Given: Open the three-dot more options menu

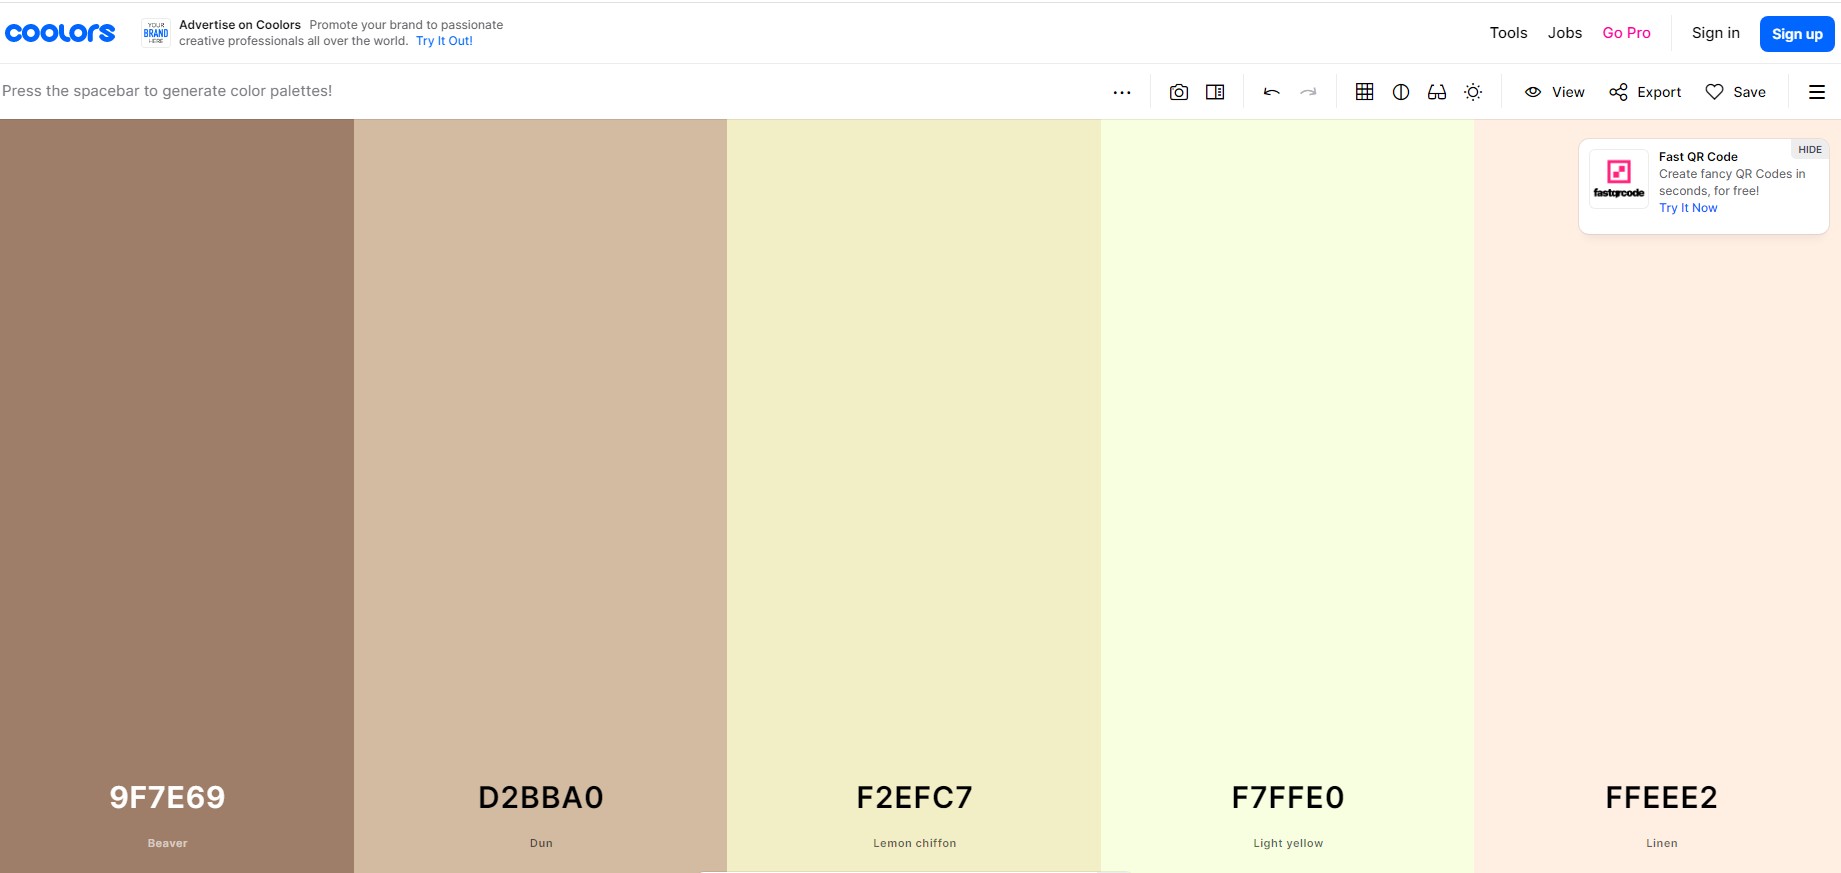Looking at the screenshot, I should tap(1122, 92).
